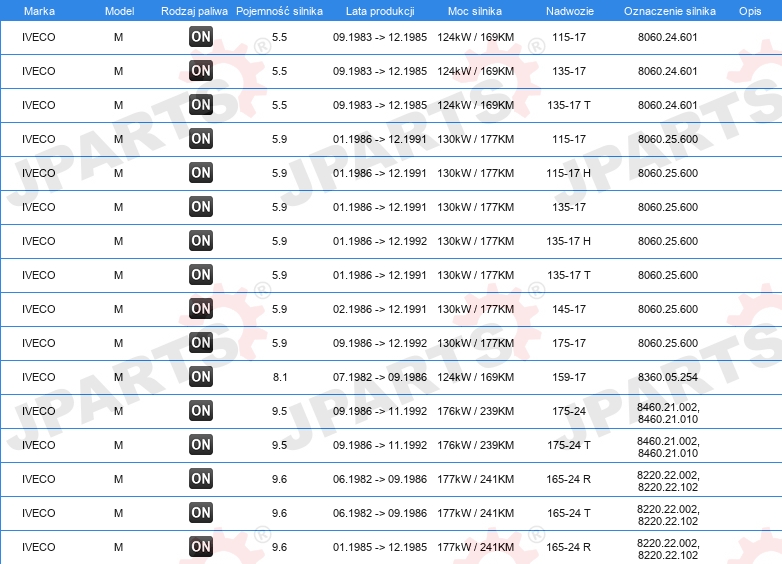Click the M model cell in the 145-17 row
782x564 pixels.
118,309
